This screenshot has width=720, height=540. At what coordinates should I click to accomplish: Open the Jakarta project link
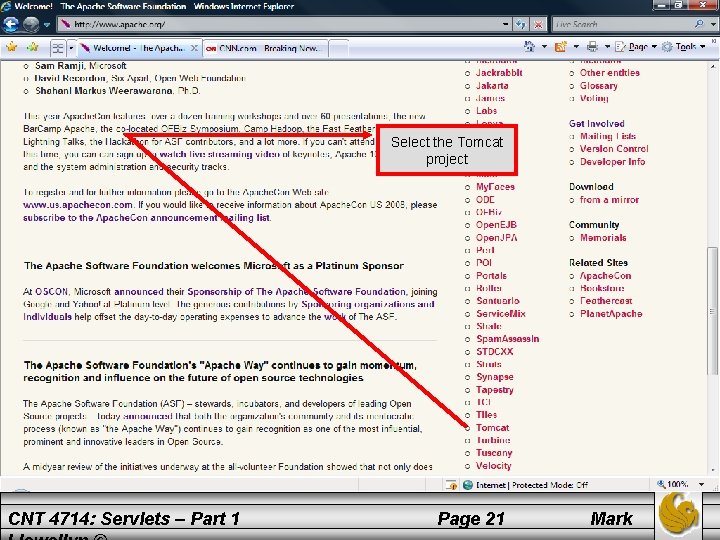pos(492,85)
